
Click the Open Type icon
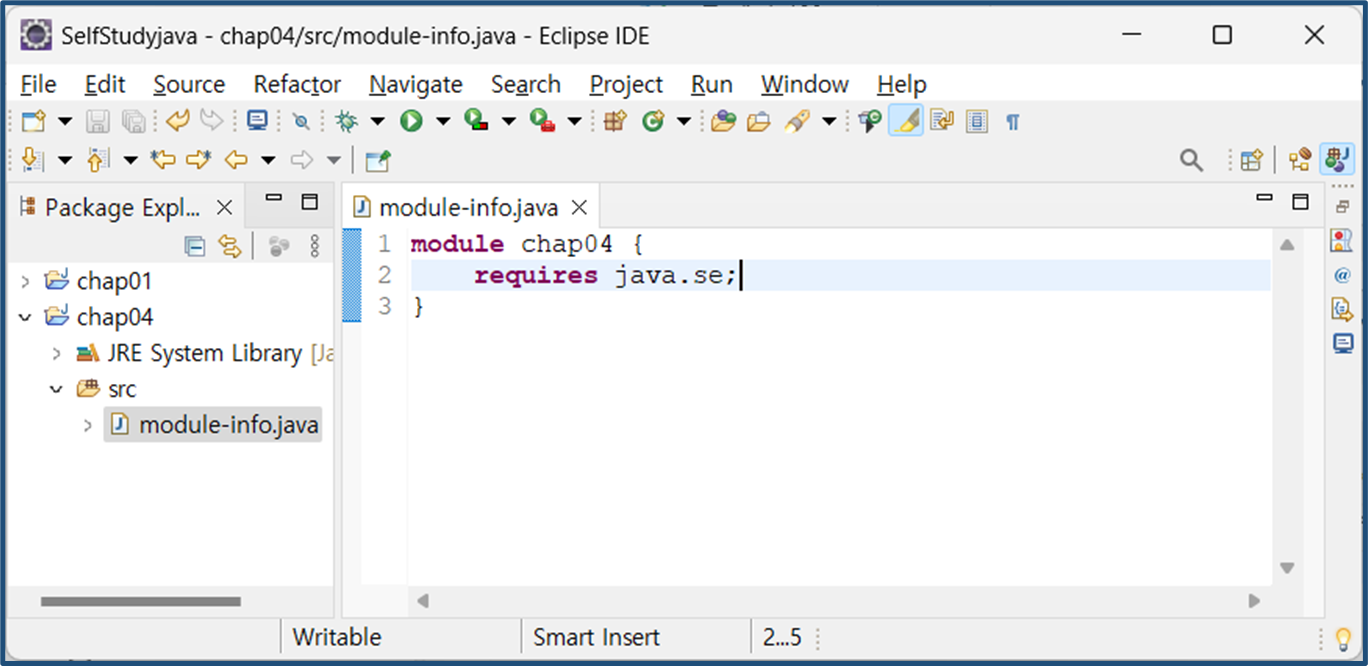point(723,122)
